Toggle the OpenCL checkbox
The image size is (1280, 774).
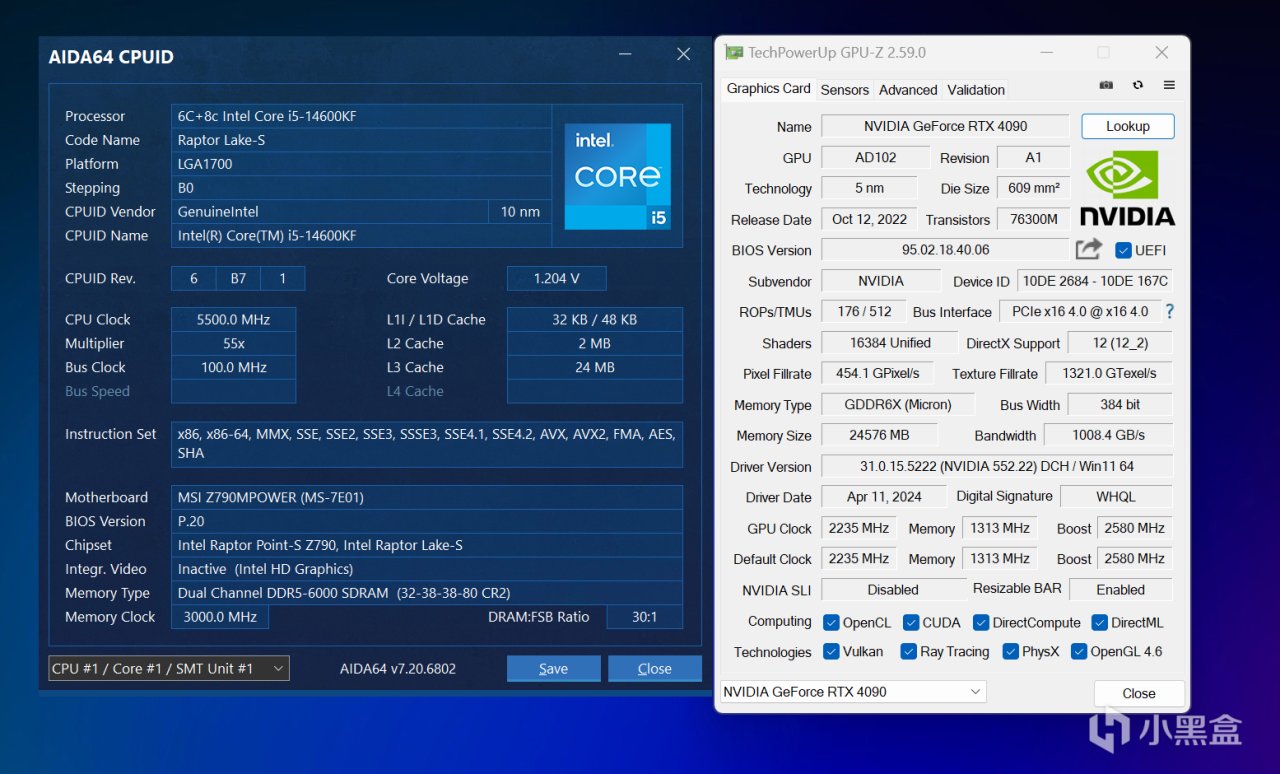point(831,622)
